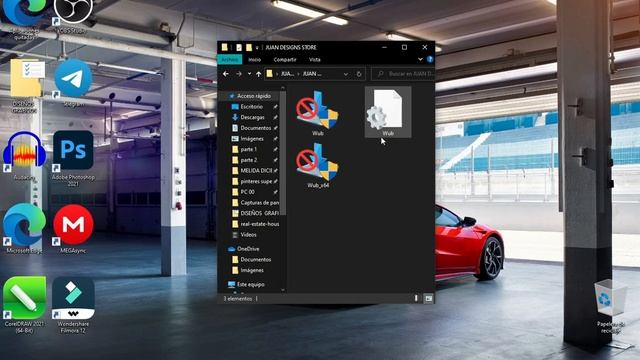Open the Capturas de pan folder
This screenshot has width=640, height=360.
[260, 202]
